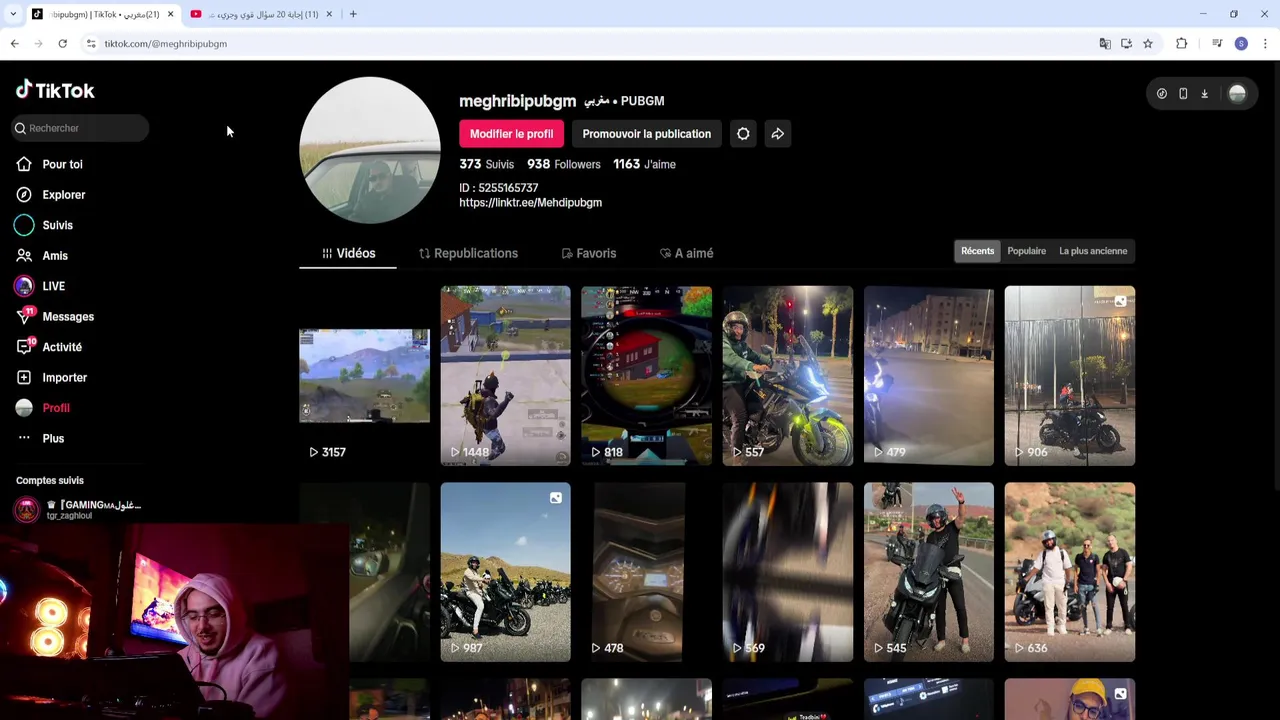Image resolution: width=1280 pixels, height=720 pixels.
Task: Click the TikTok coin icon in top pill
Action: (1162, 94)
